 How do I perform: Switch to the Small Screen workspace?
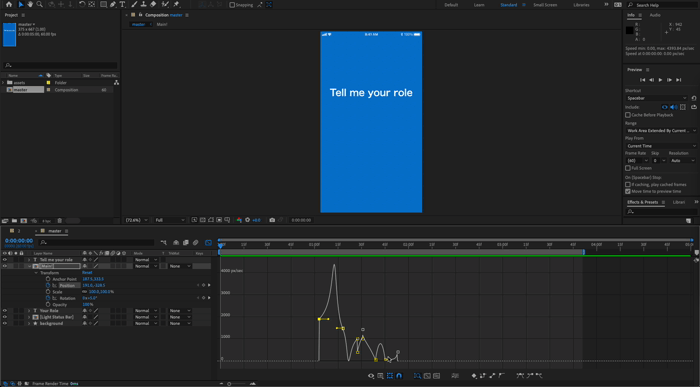[x=545, y=5]
